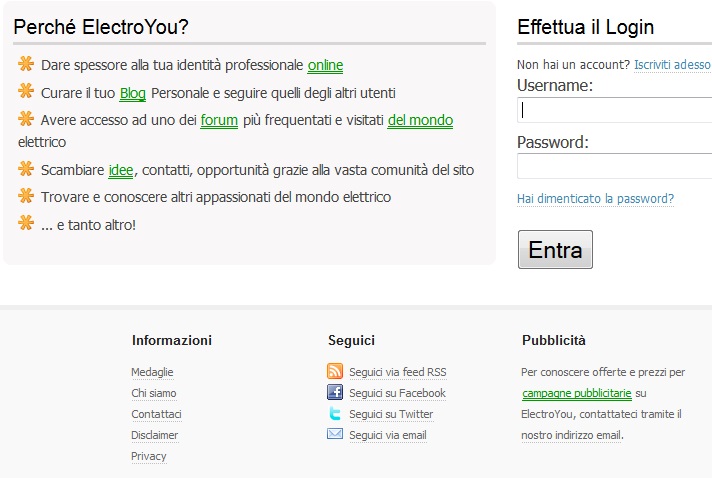Click the RSS feed icon
This screenshot has height=478, width=712.
point(335,372)
